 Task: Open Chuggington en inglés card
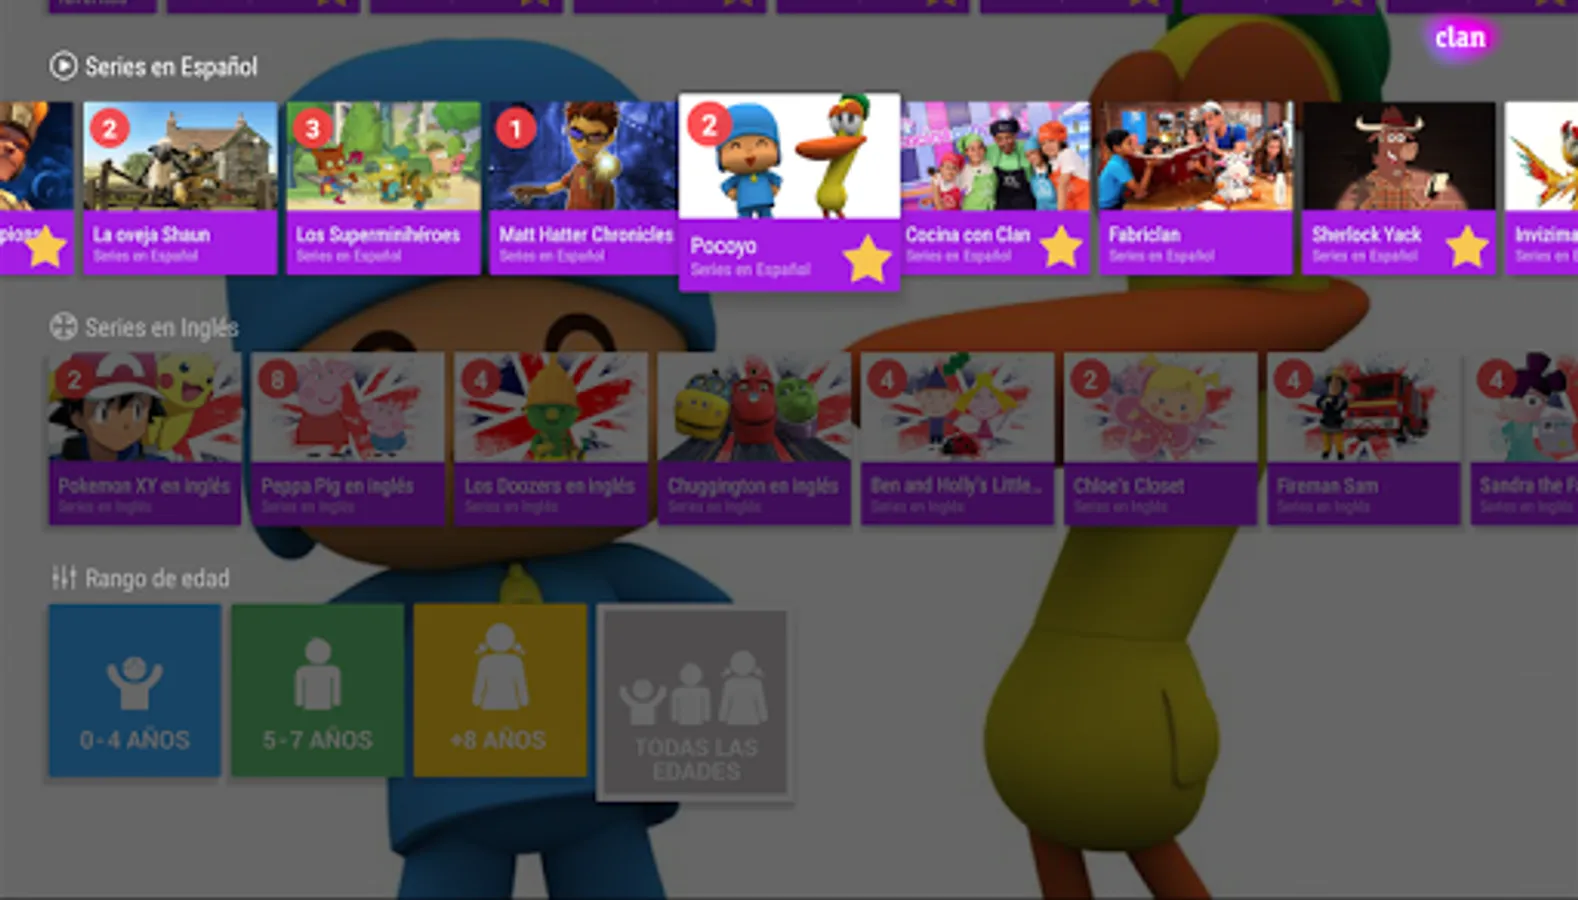pyautogui.click(x=754, y=438)
